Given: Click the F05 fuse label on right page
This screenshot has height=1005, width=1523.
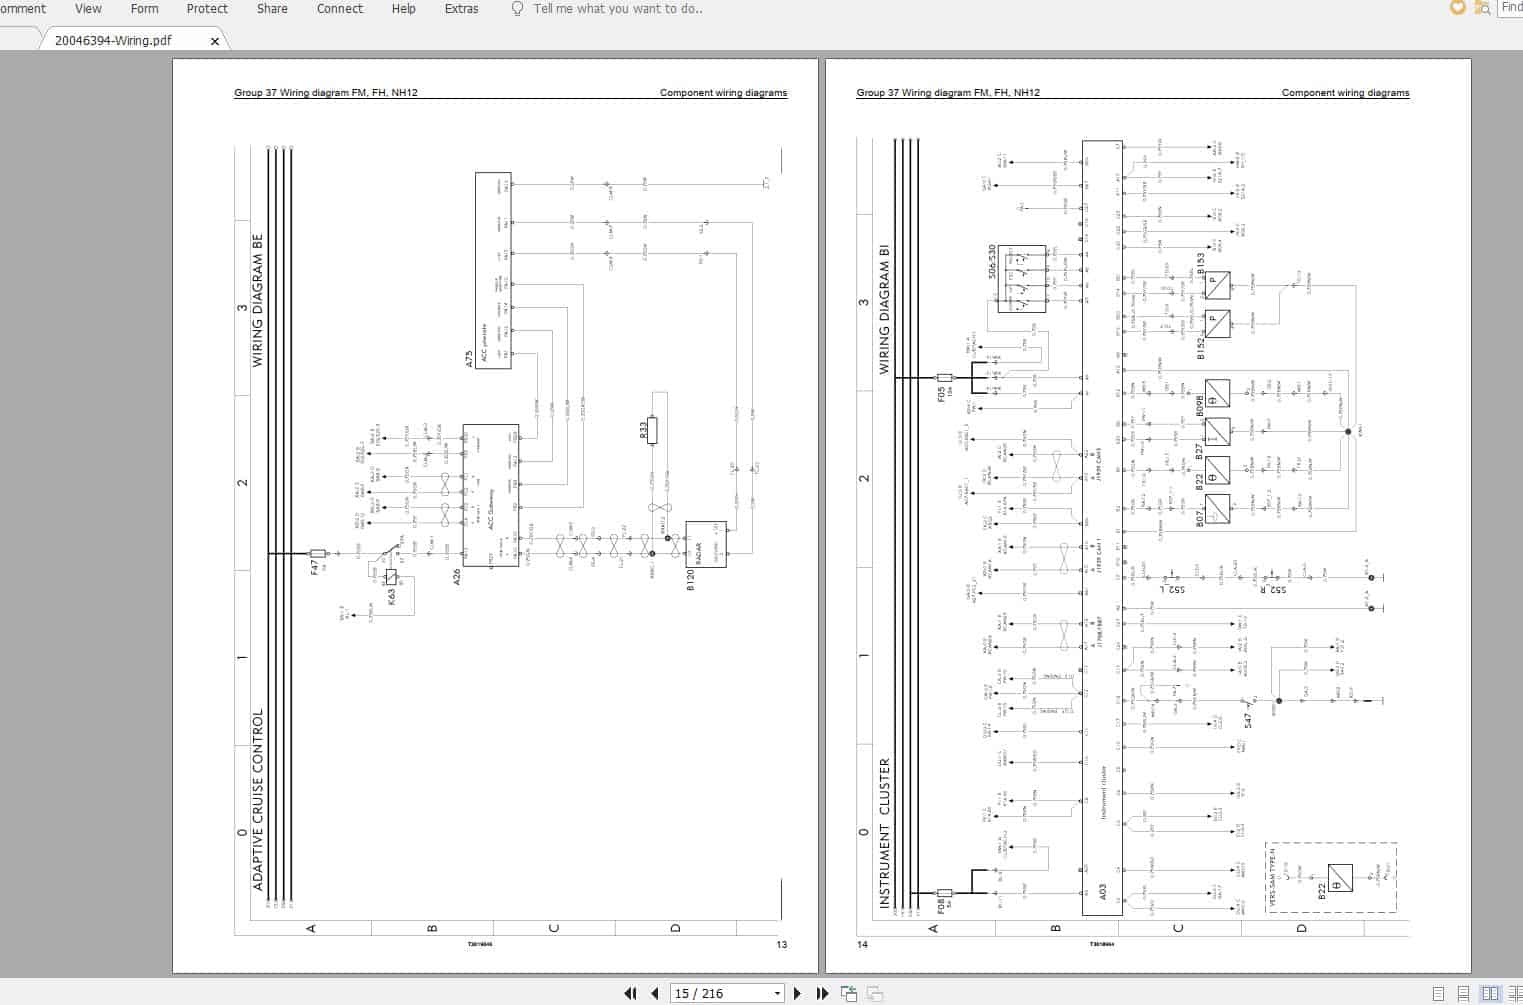Looking at the screenshot, I should (941, 394).
